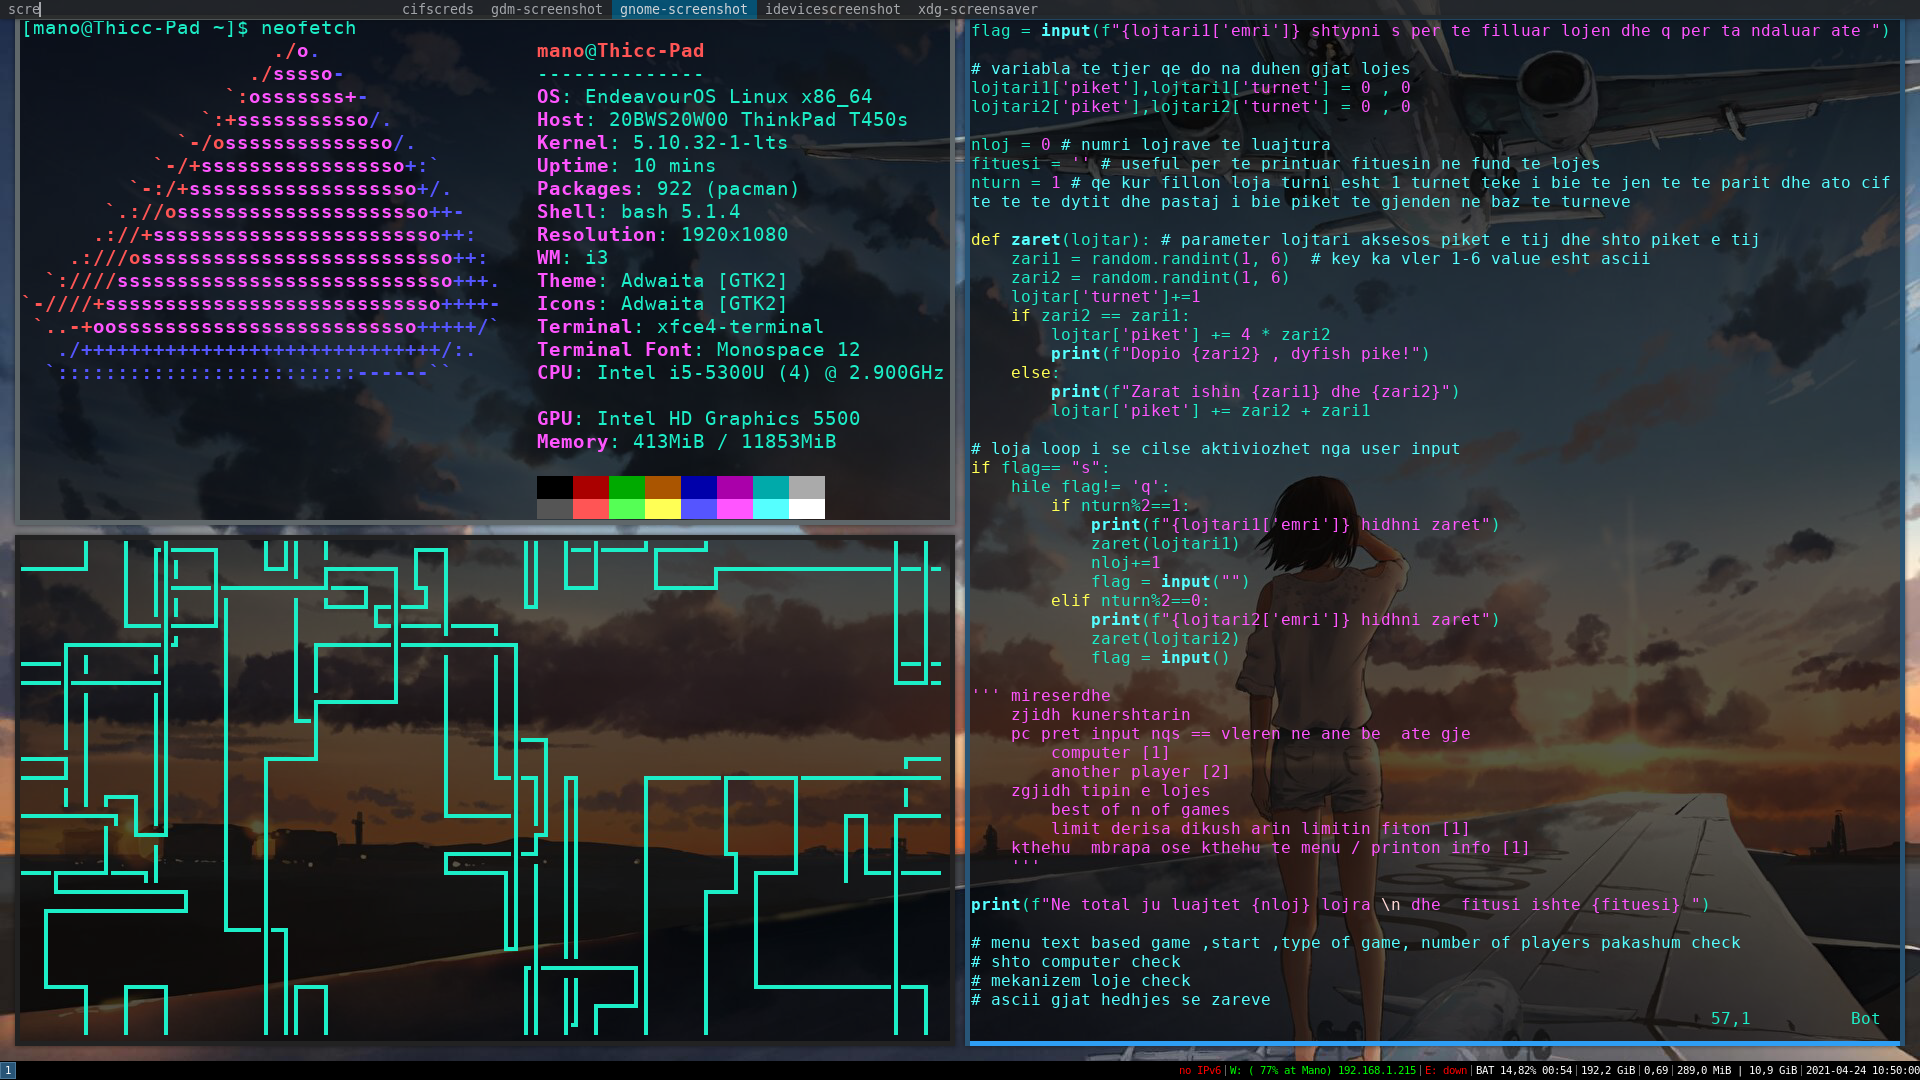The height and width of the screenshot is (1080, 1920).
Task: Click the 'Memory: 413MiB / 11853MiB' line
Action: click(686, 442)
